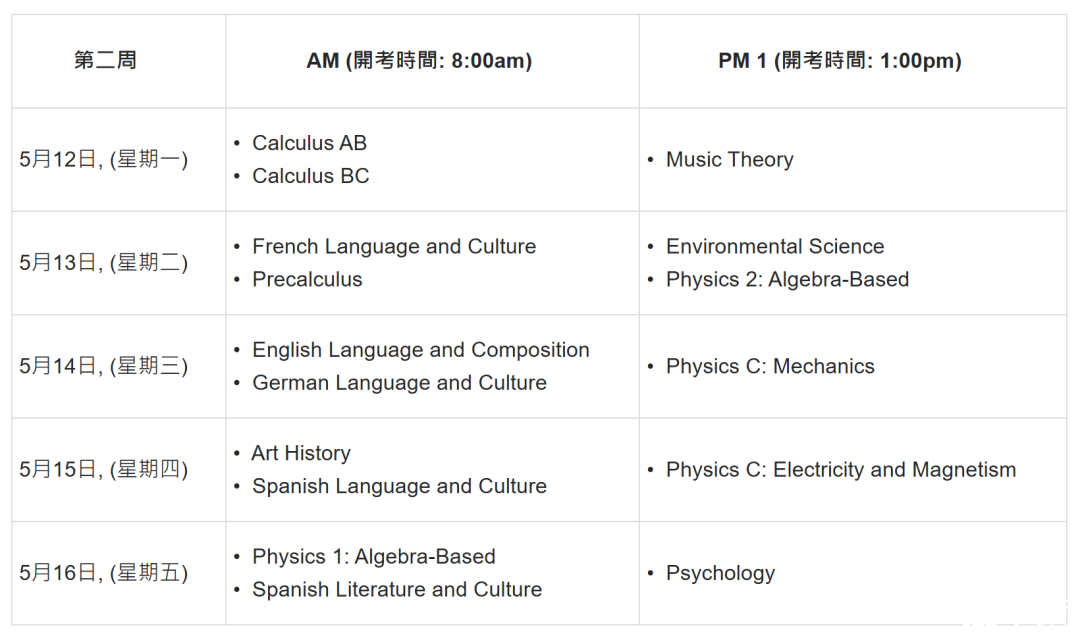Viewport: 1080px width, 640px height.
Task: Click Physics 1: Algebra-Based entry
Action: (x=374, y=556)
